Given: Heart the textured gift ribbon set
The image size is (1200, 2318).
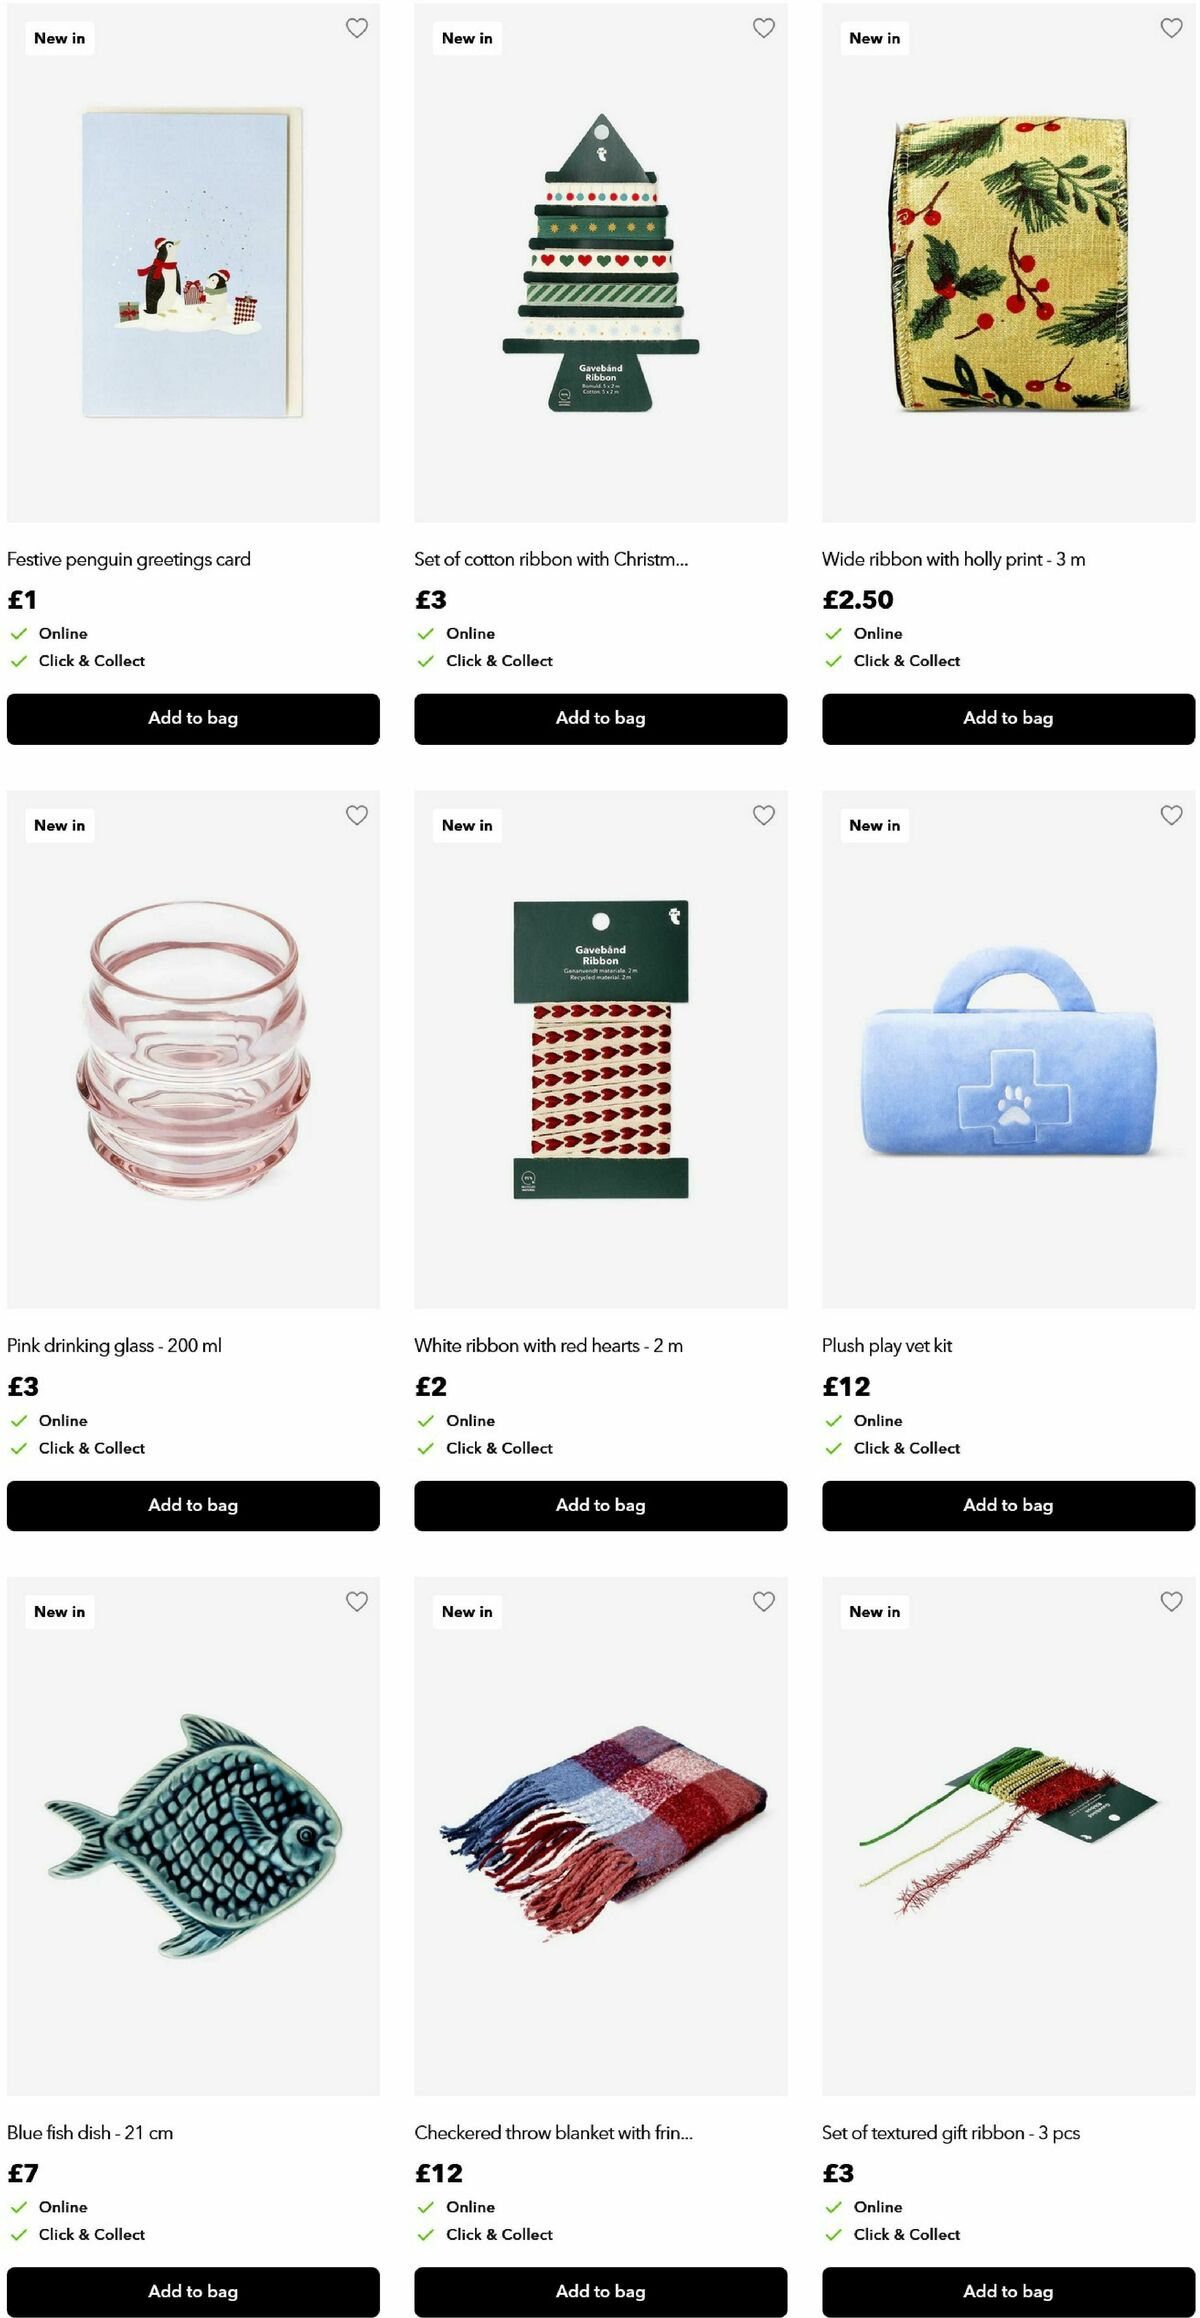Looking at the screenshot, I should tap(1171, 1601).
